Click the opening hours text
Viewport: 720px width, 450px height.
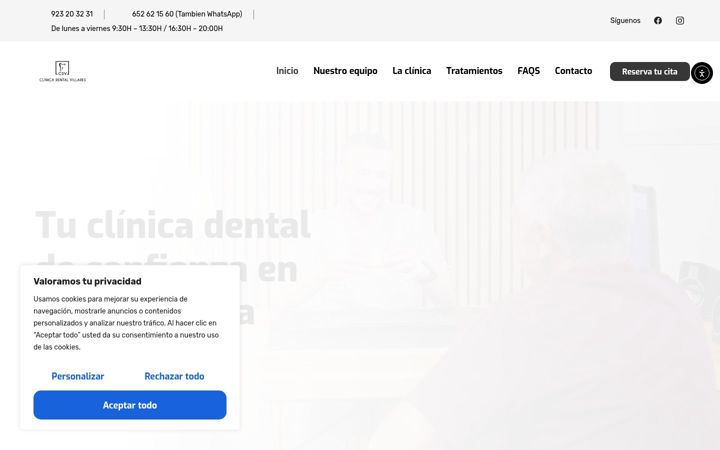[x=137, y=28]
